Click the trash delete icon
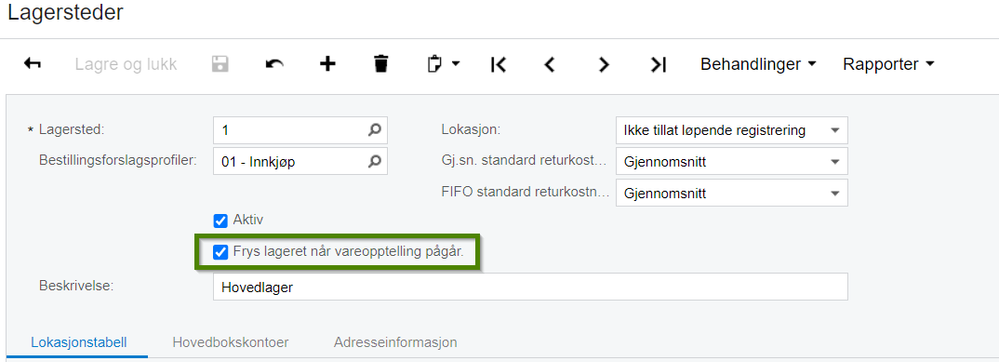The image size is (999, 362). click(x=381, y=64)
